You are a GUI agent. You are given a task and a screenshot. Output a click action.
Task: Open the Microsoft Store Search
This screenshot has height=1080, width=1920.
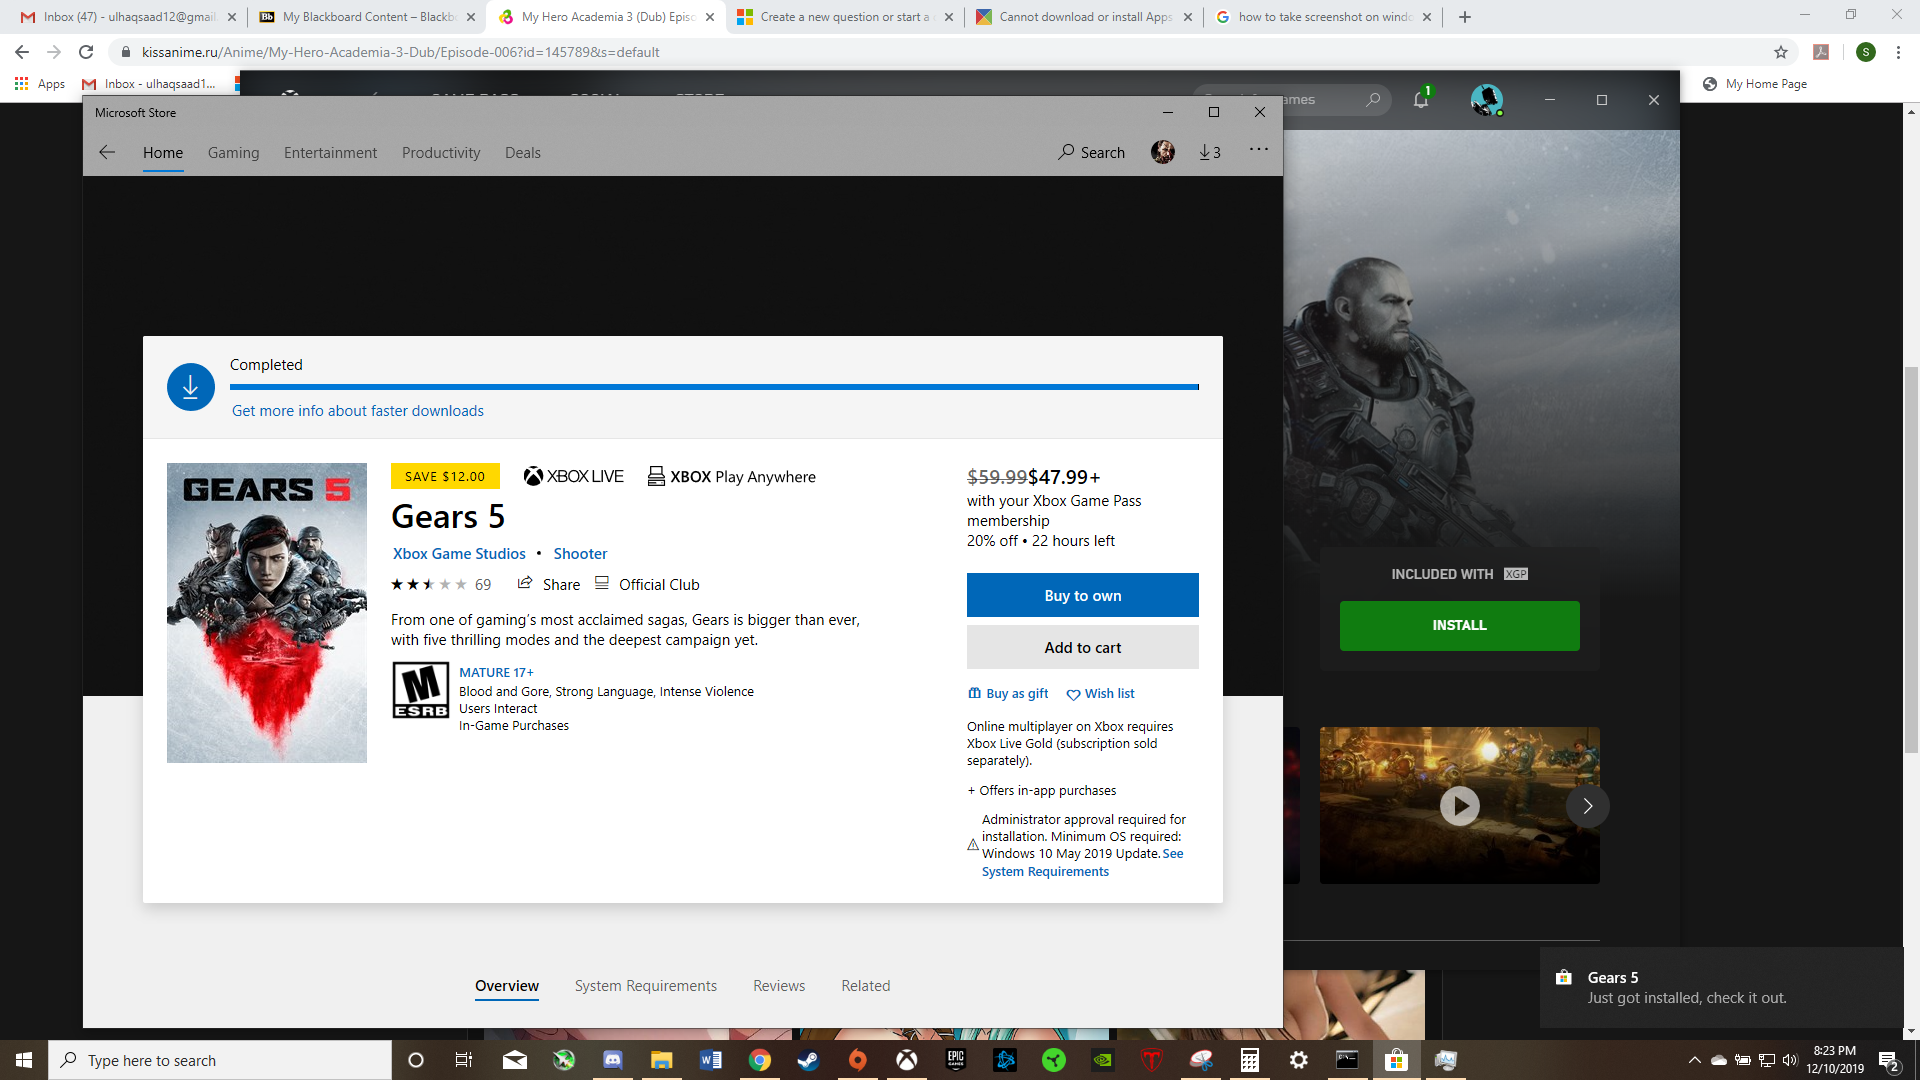click(1092, 152)
